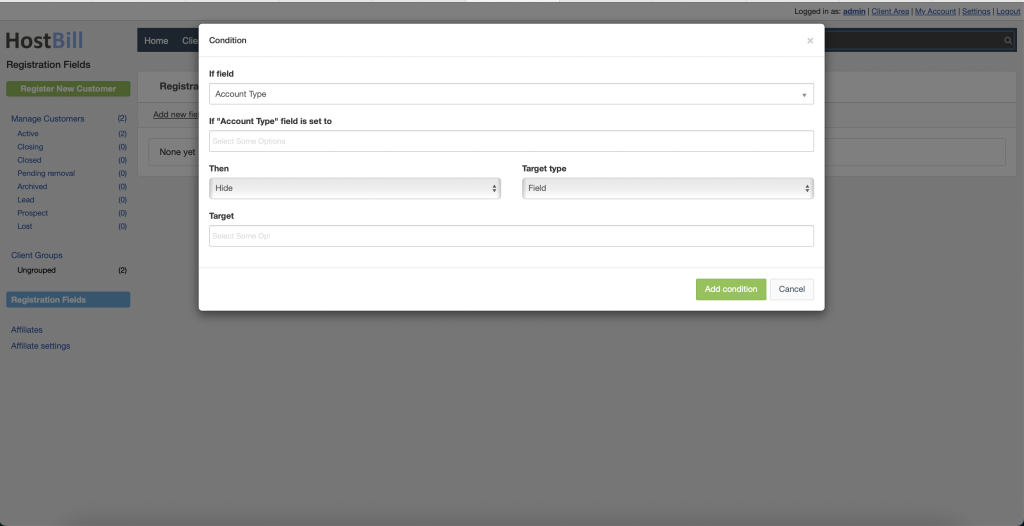Open the Pending removal customers list
This screenshot has height=526, width=1024.
click(x=46, y=173)
